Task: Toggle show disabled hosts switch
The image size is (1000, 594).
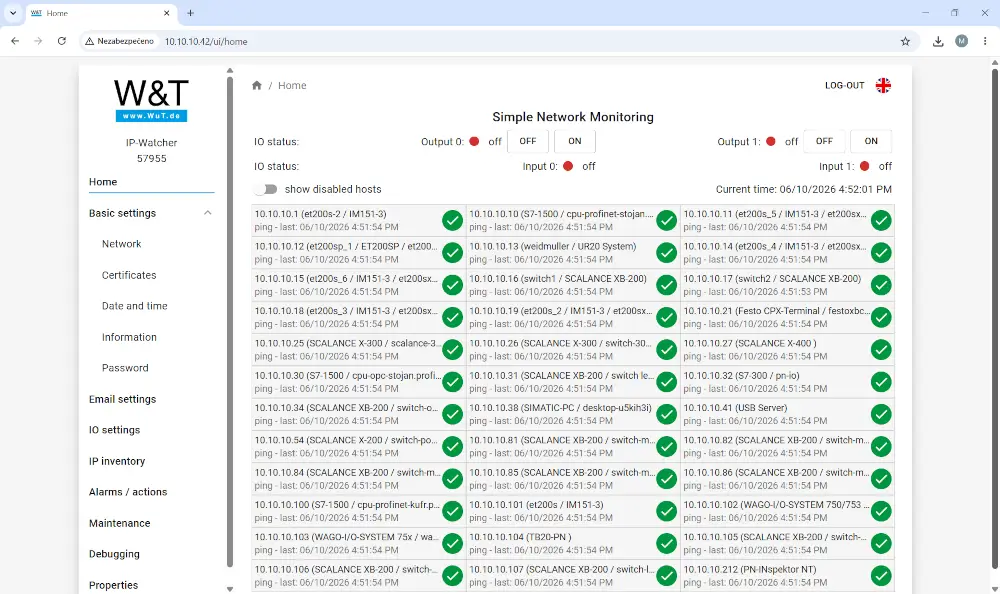Action: click(265, 189)
